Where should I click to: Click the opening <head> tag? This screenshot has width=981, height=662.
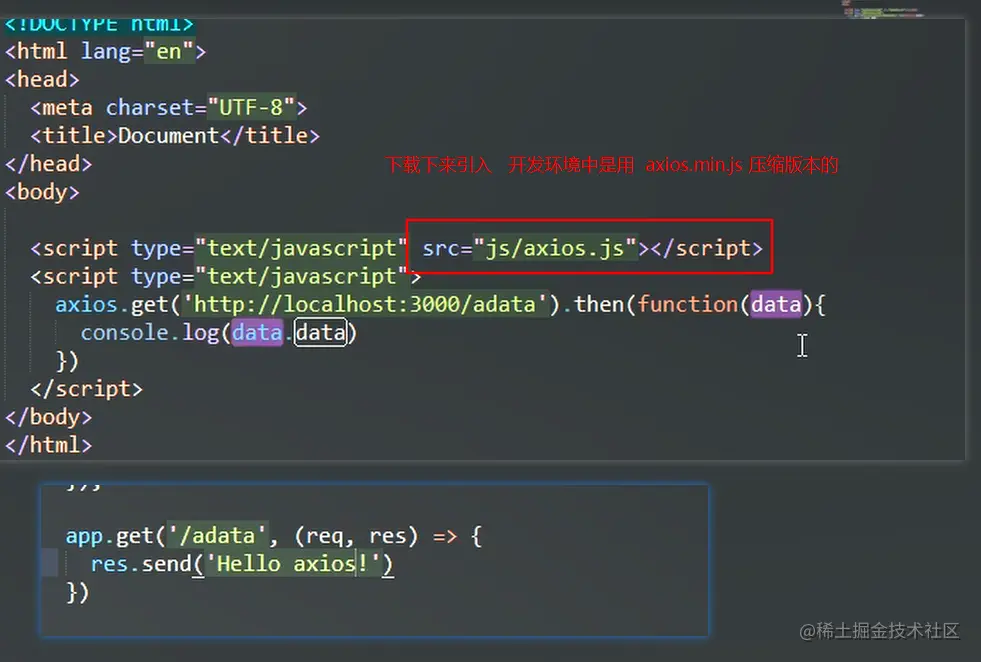click(42, 79)
